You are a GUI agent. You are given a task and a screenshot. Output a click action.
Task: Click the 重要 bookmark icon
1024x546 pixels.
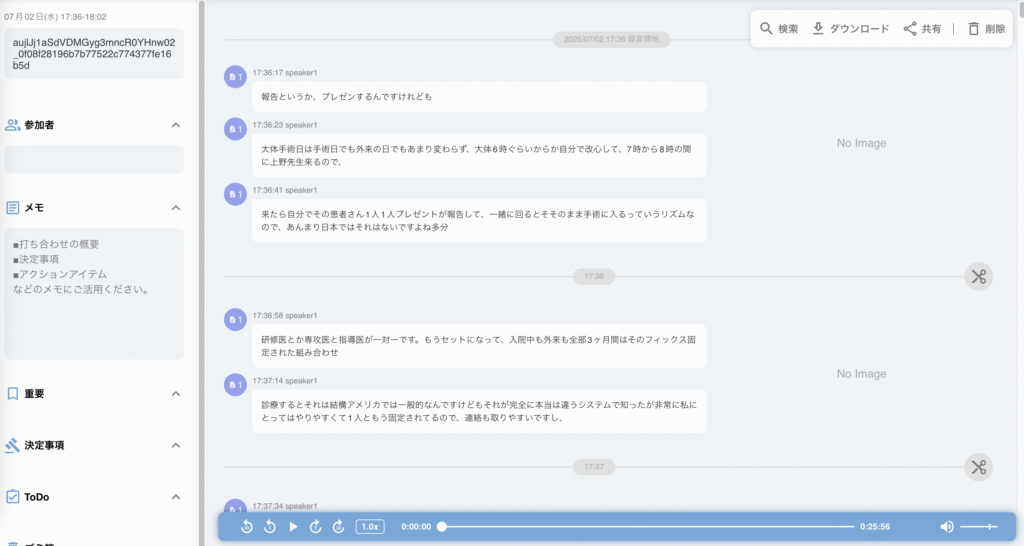[12, 393]
